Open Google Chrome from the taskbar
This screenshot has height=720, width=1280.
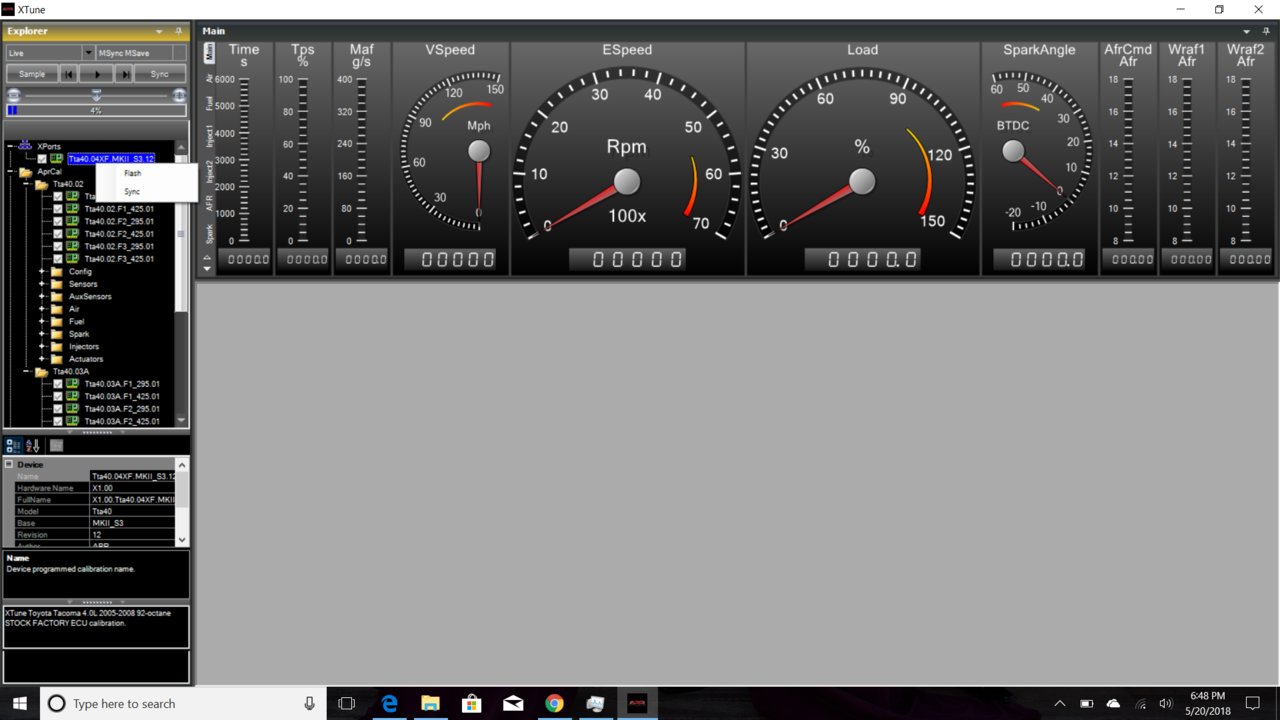553,703
